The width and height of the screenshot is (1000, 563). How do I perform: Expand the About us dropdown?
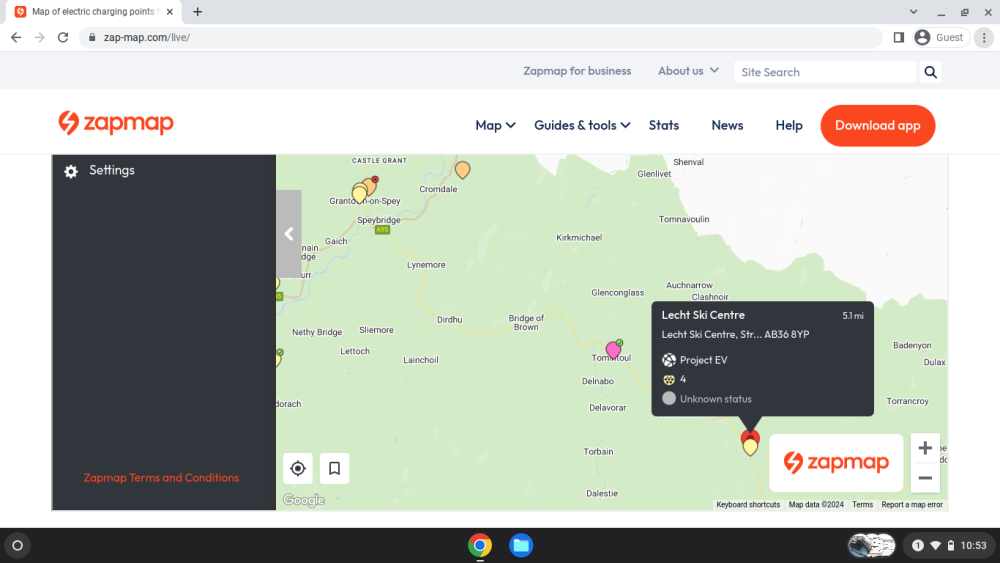[x=688, y=71]
